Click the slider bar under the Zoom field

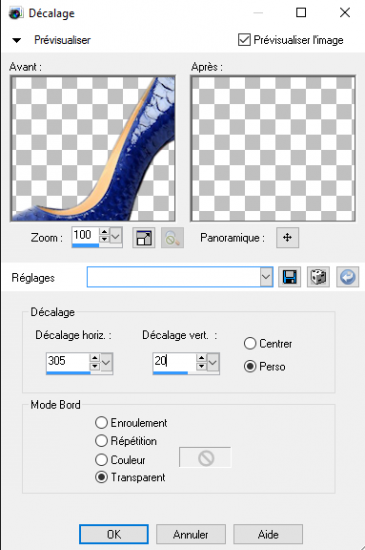(97, 246)
